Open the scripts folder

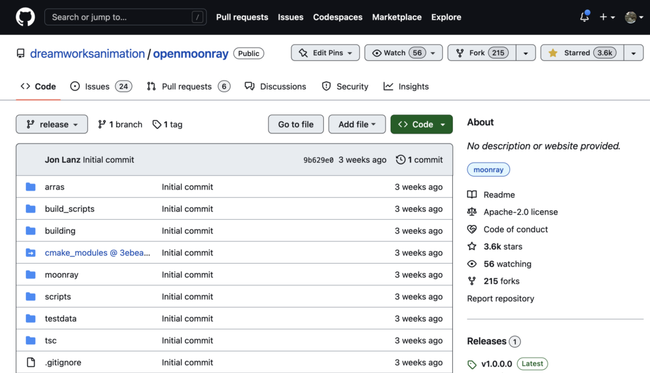click(x=58, y=297)
